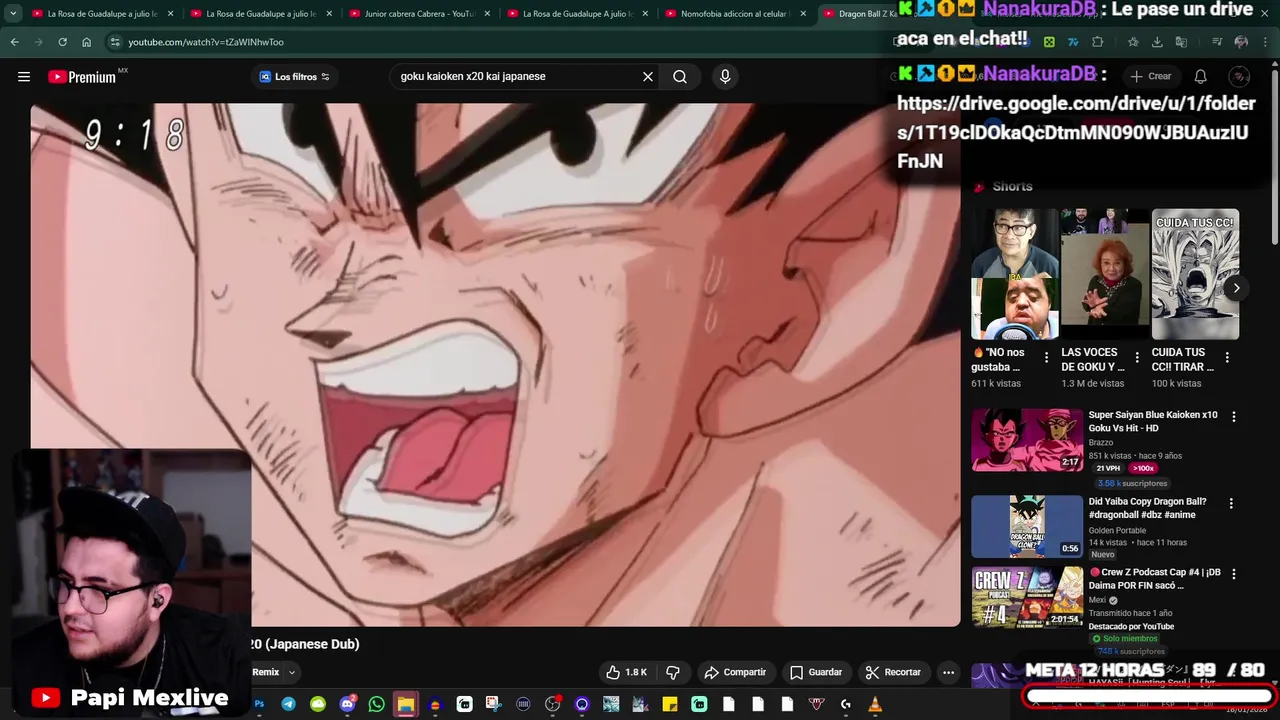The width and height of the screenshot is (1280, 720).
Task: Open Telegram from the taskbar
Action: 288,704
